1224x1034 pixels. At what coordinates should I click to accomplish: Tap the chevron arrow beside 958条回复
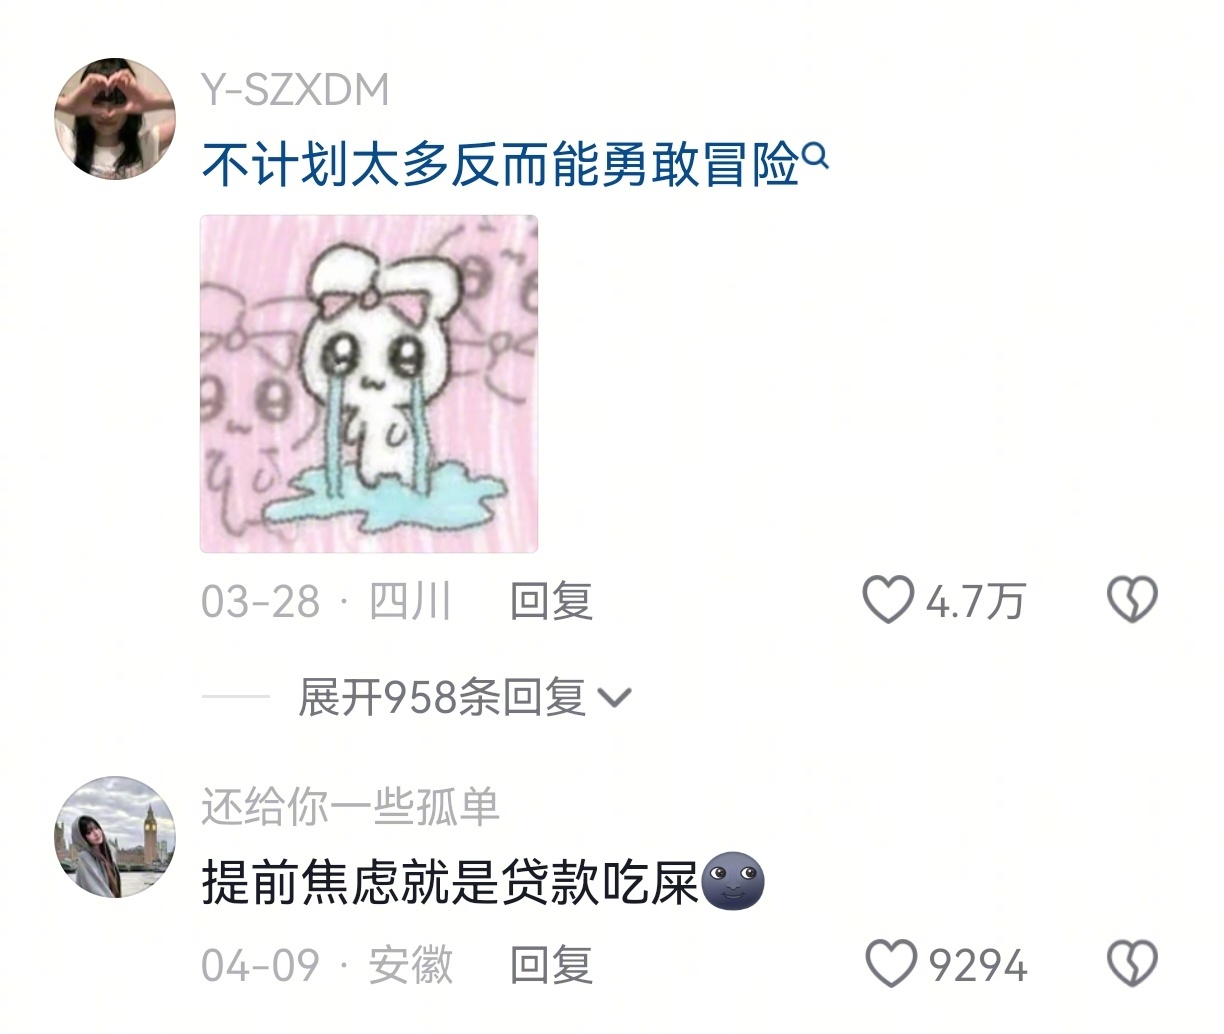pos(614,698)
